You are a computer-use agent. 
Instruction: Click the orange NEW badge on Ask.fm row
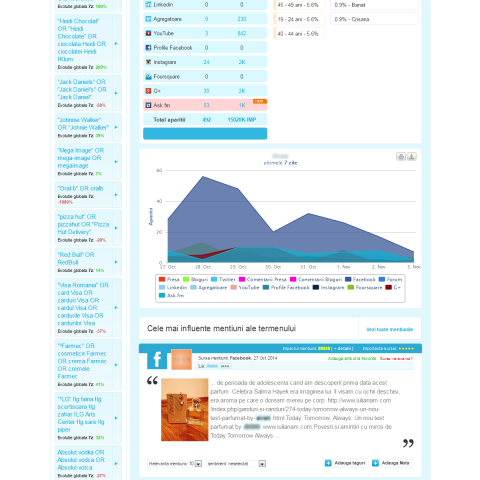[x=260, y=101]
